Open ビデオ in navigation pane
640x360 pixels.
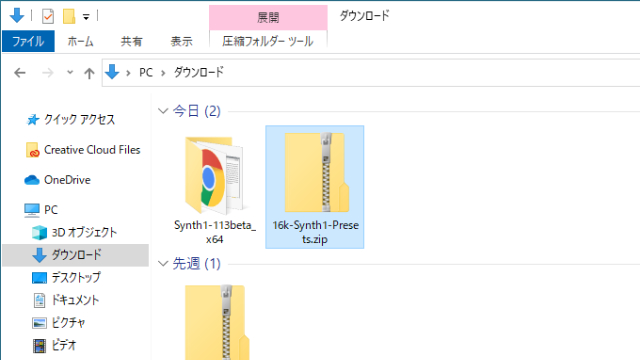point(64,345)
